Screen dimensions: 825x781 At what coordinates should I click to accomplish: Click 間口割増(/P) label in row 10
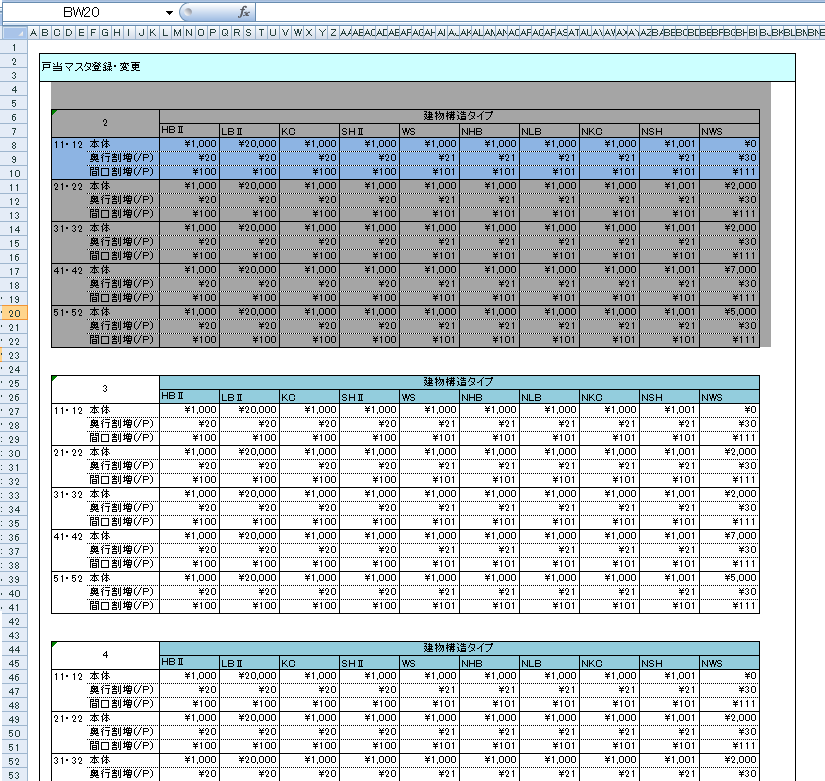coord(122,172)
